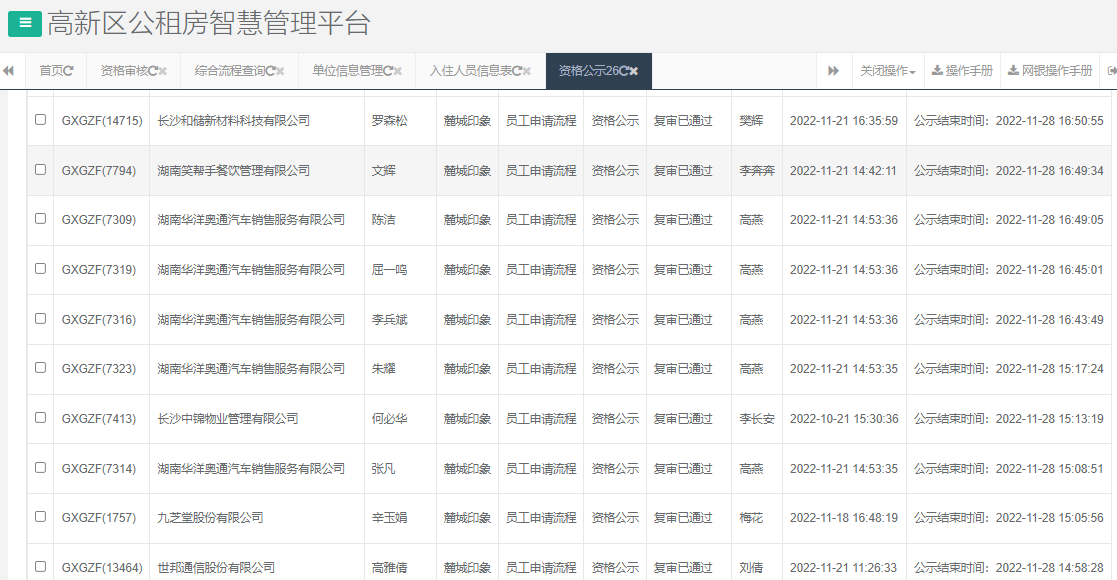Click the left double-arrow tab scroll icon
This screenshot has height=580, width=1117.
pos(8,71)
